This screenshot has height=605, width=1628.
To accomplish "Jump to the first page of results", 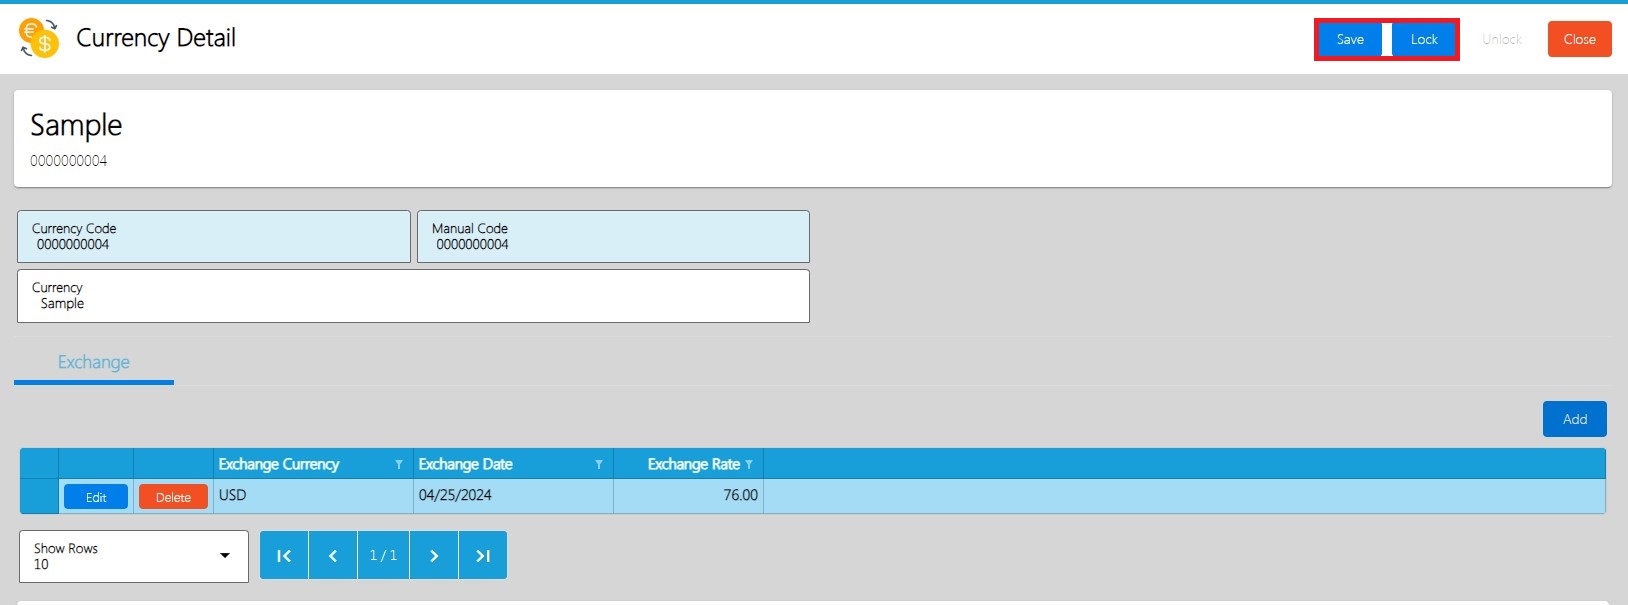I will (x=284, y=556).
